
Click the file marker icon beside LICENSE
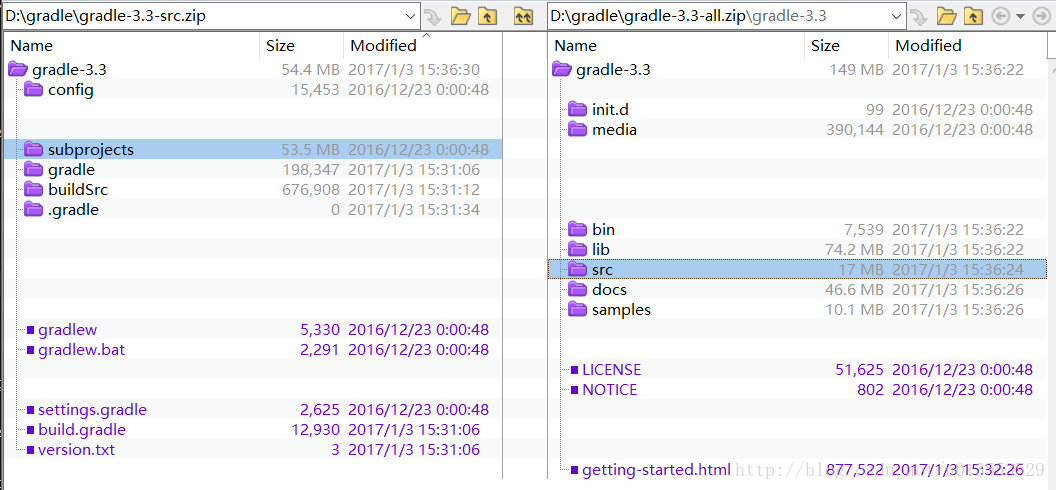click(x=574, y=370)
